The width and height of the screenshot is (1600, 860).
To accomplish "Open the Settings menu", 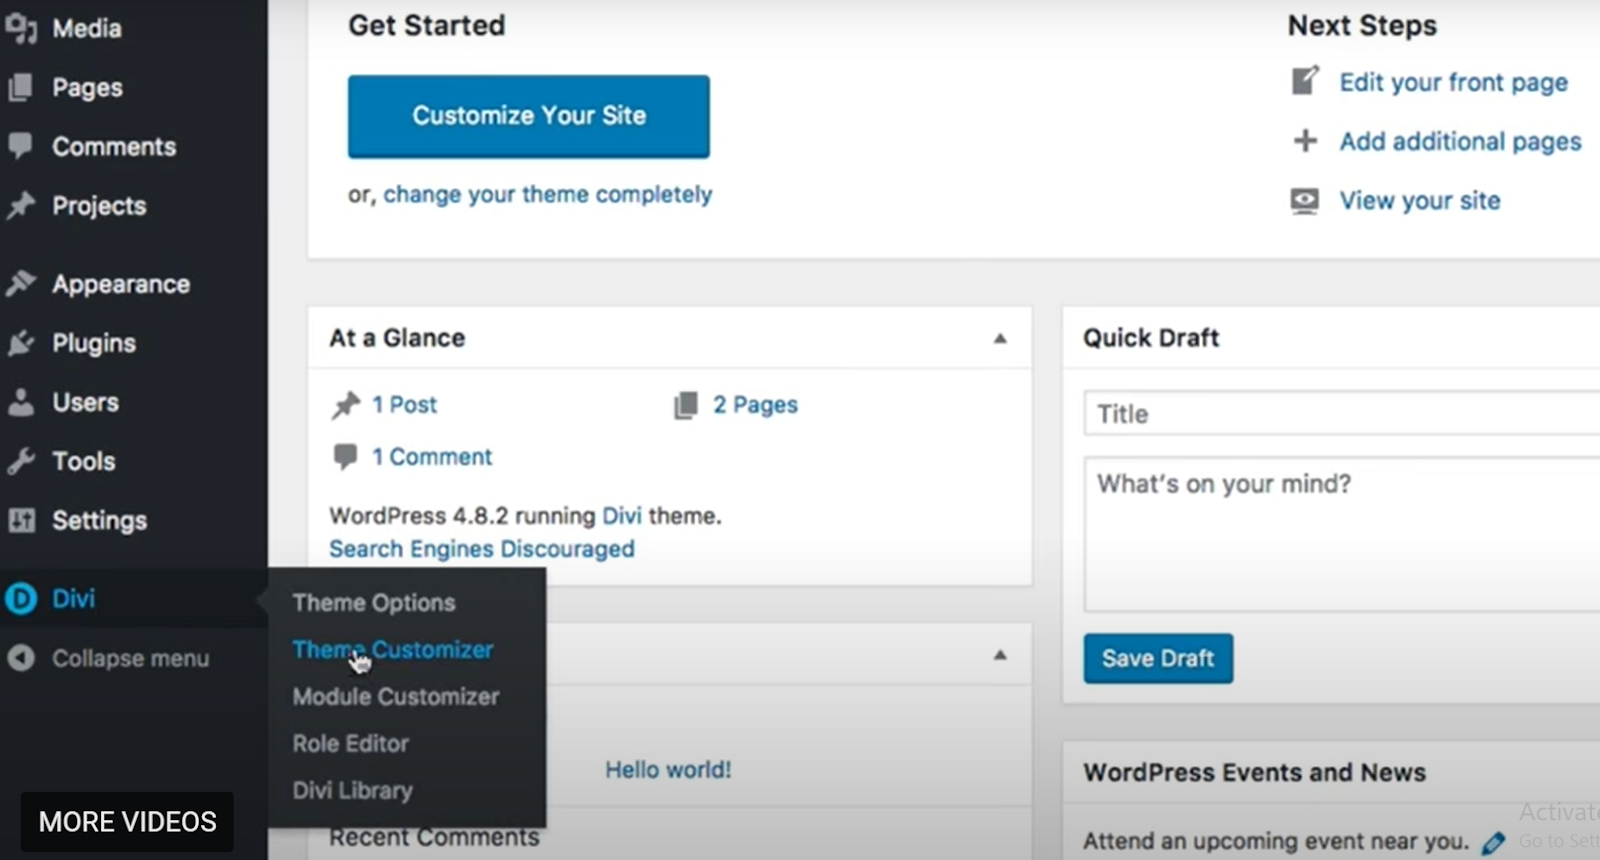I will (100, 521).
